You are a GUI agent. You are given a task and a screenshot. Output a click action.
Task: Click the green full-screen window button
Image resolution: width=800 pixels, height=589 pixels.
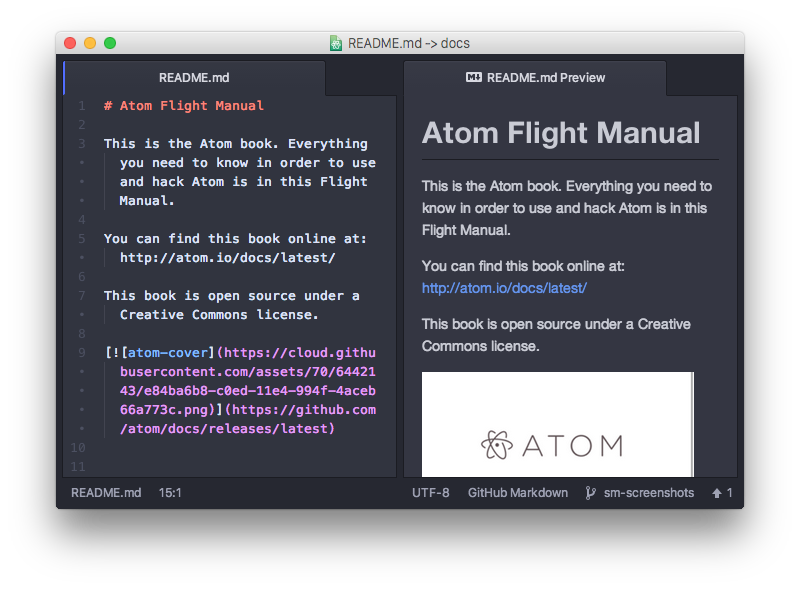coord(110,43)
